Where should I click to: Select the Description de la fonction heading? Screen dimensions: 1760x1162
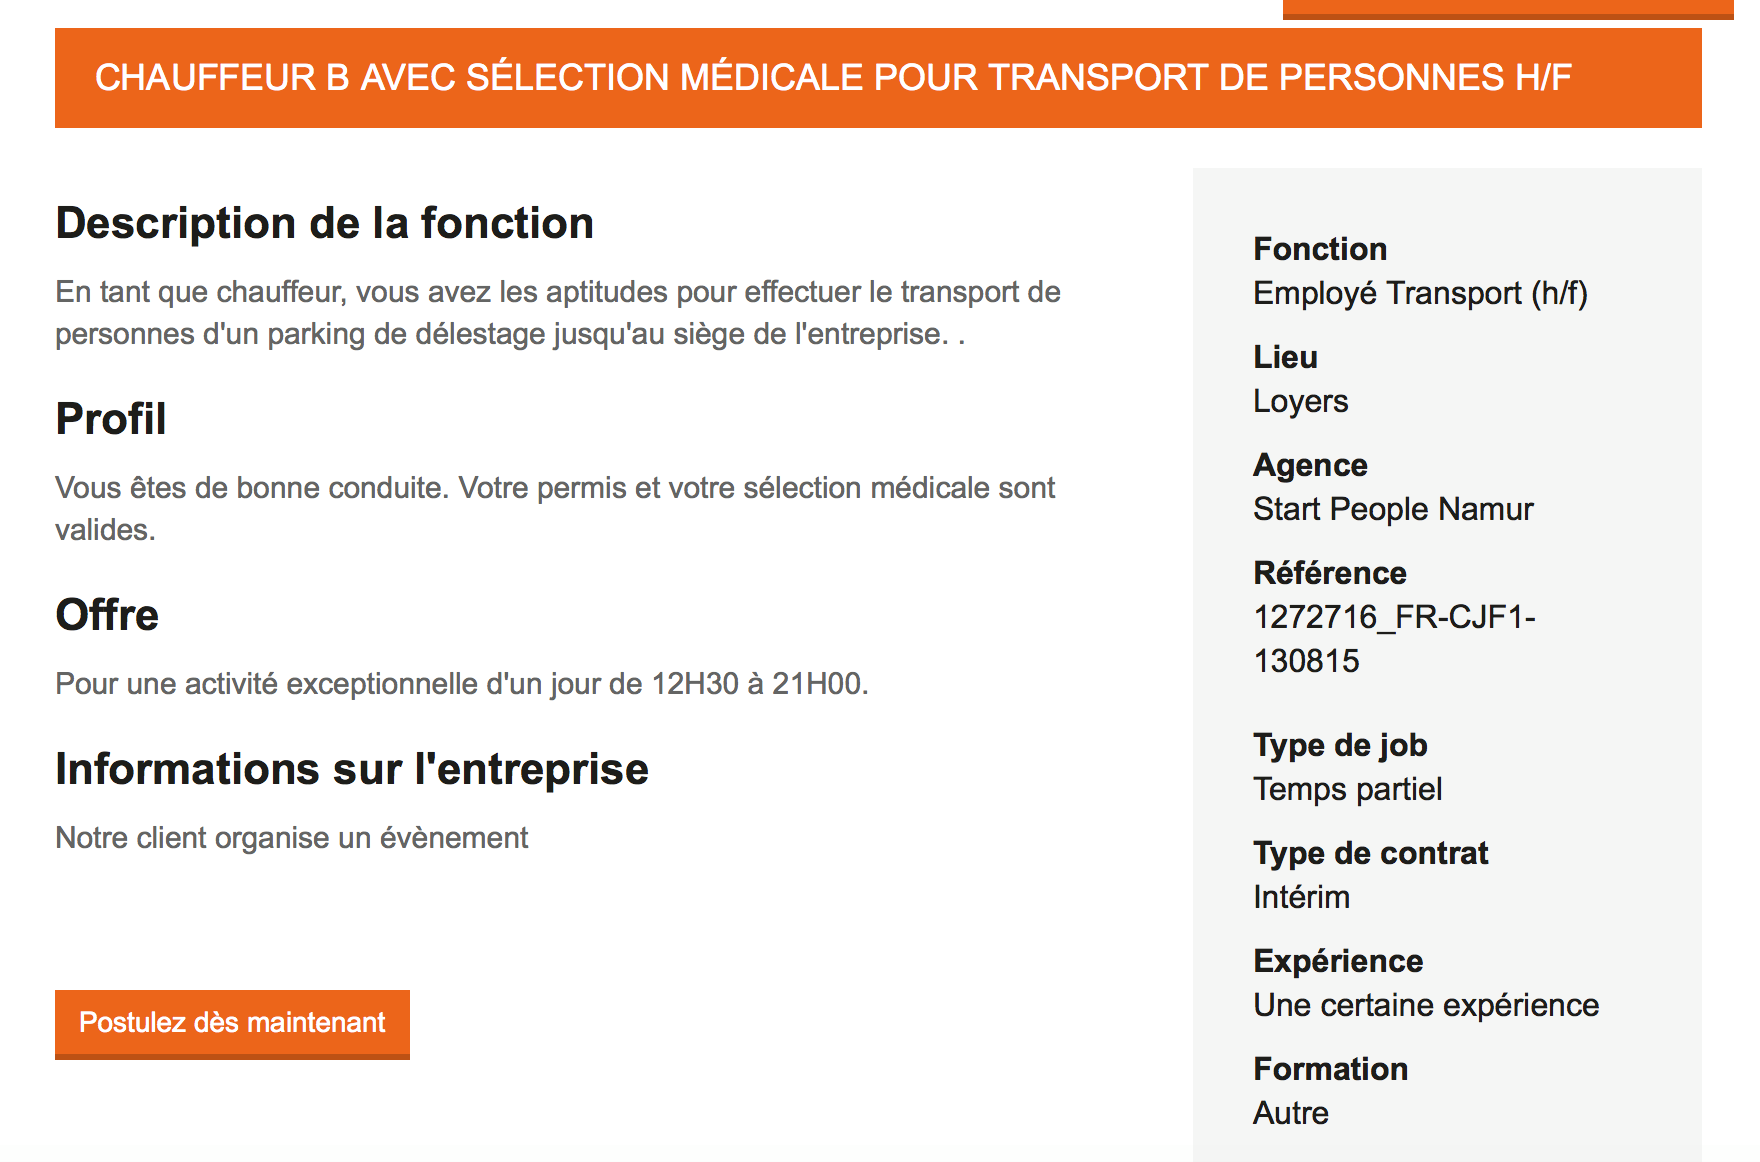[325, 223]
